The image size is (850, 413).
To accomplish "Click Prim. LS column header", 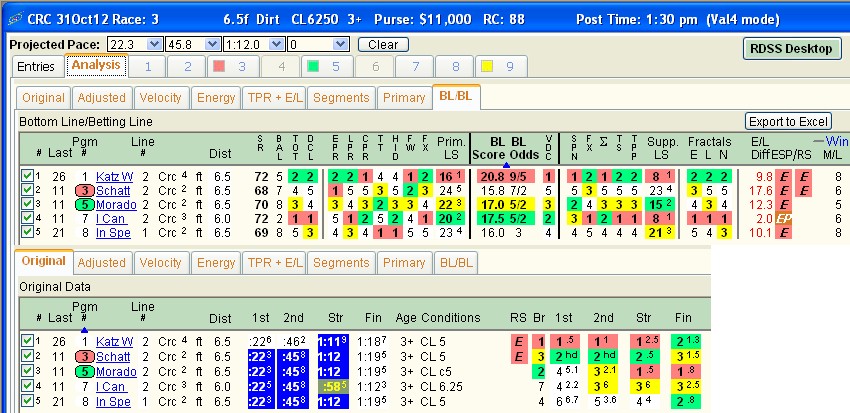I will coord(451,148).
